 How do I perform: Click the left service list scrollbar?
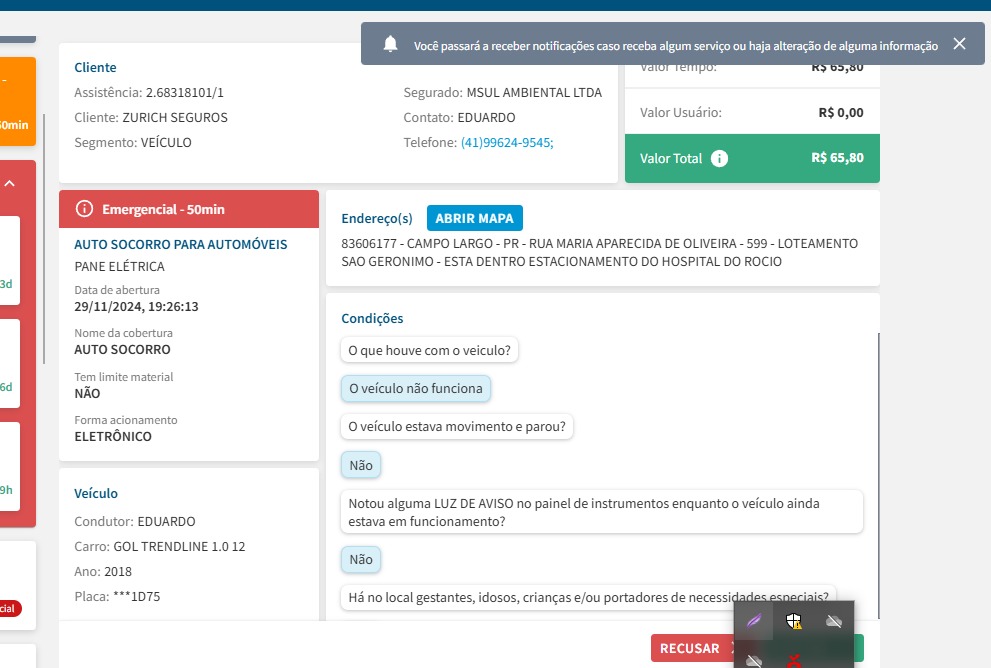click(44, 239)
